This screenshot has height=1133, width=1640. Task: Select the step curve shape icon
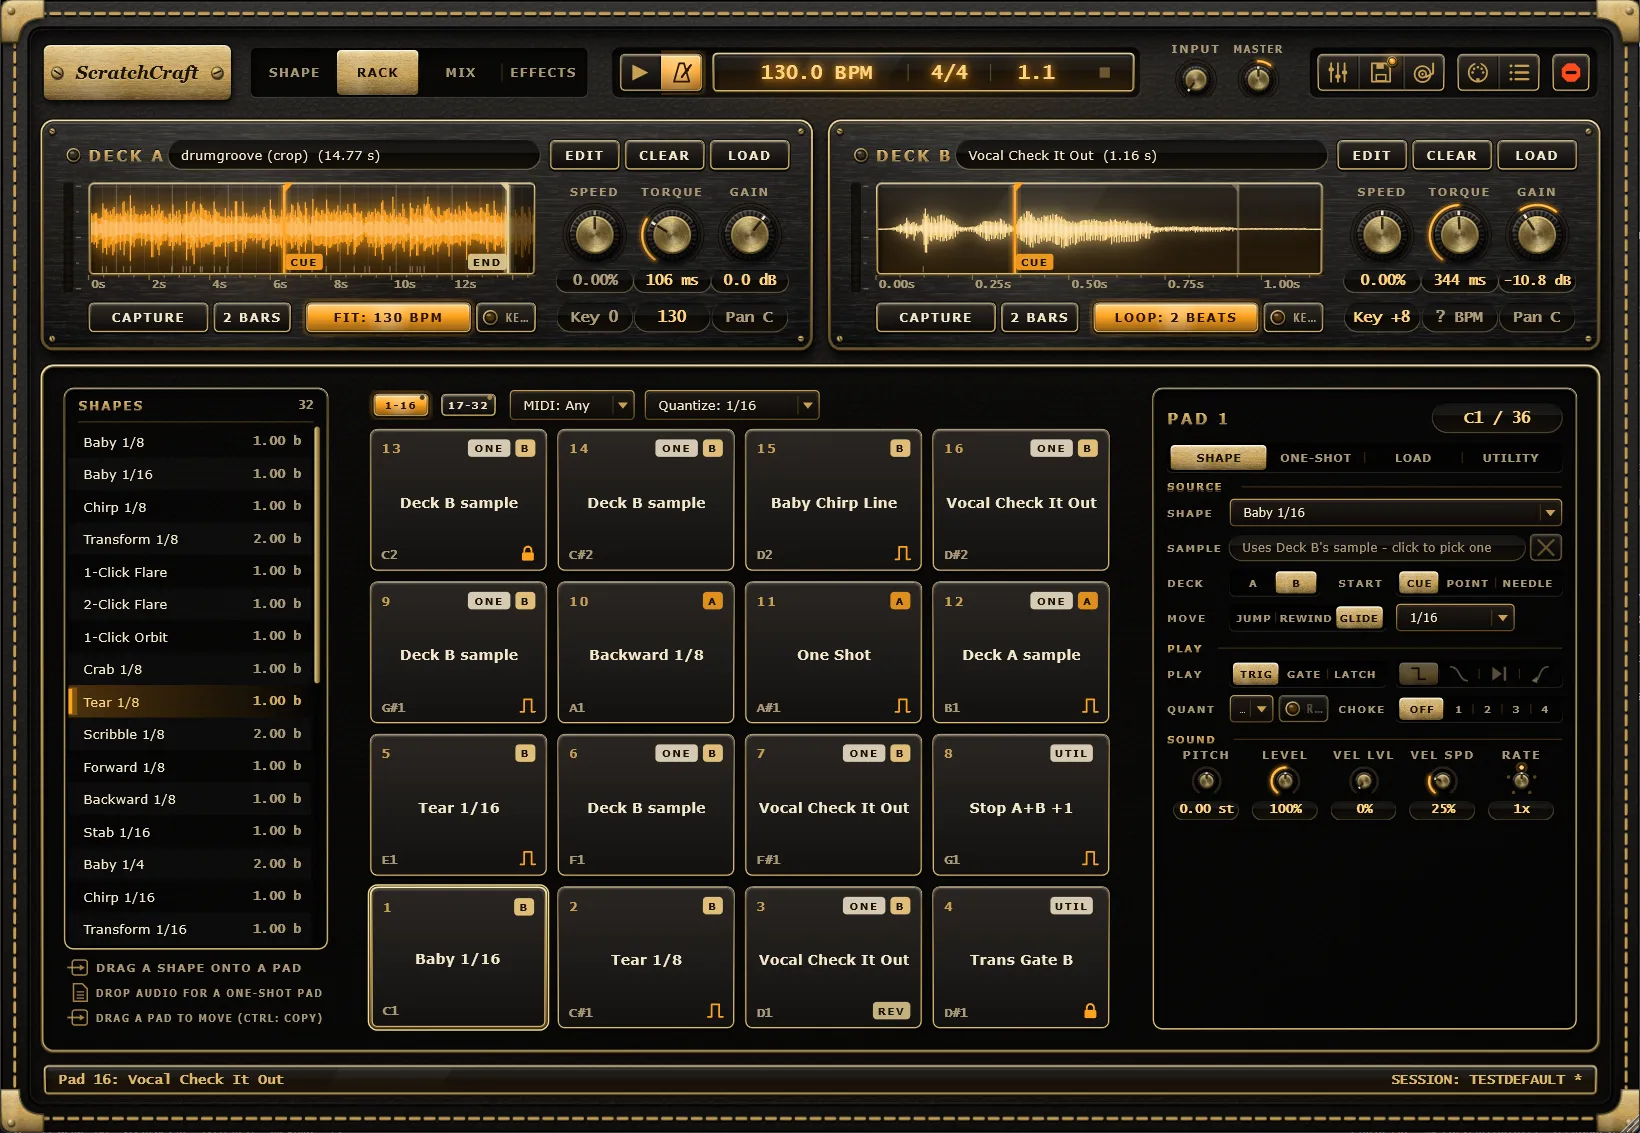1418,674
